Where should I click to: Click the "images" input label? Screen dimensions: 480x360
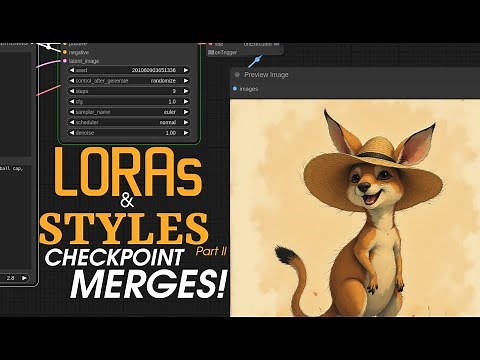(x=249, y=89)
